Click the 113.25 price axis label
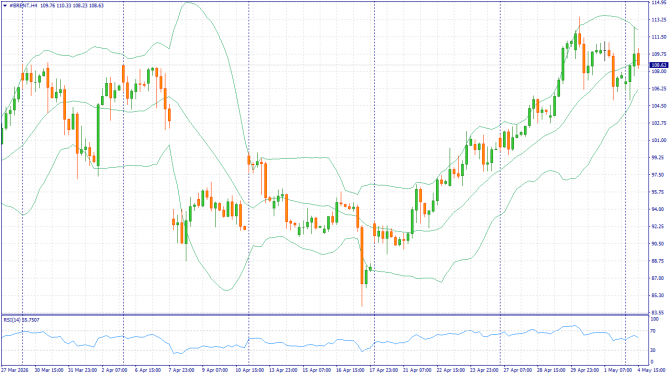 point(659,20)
